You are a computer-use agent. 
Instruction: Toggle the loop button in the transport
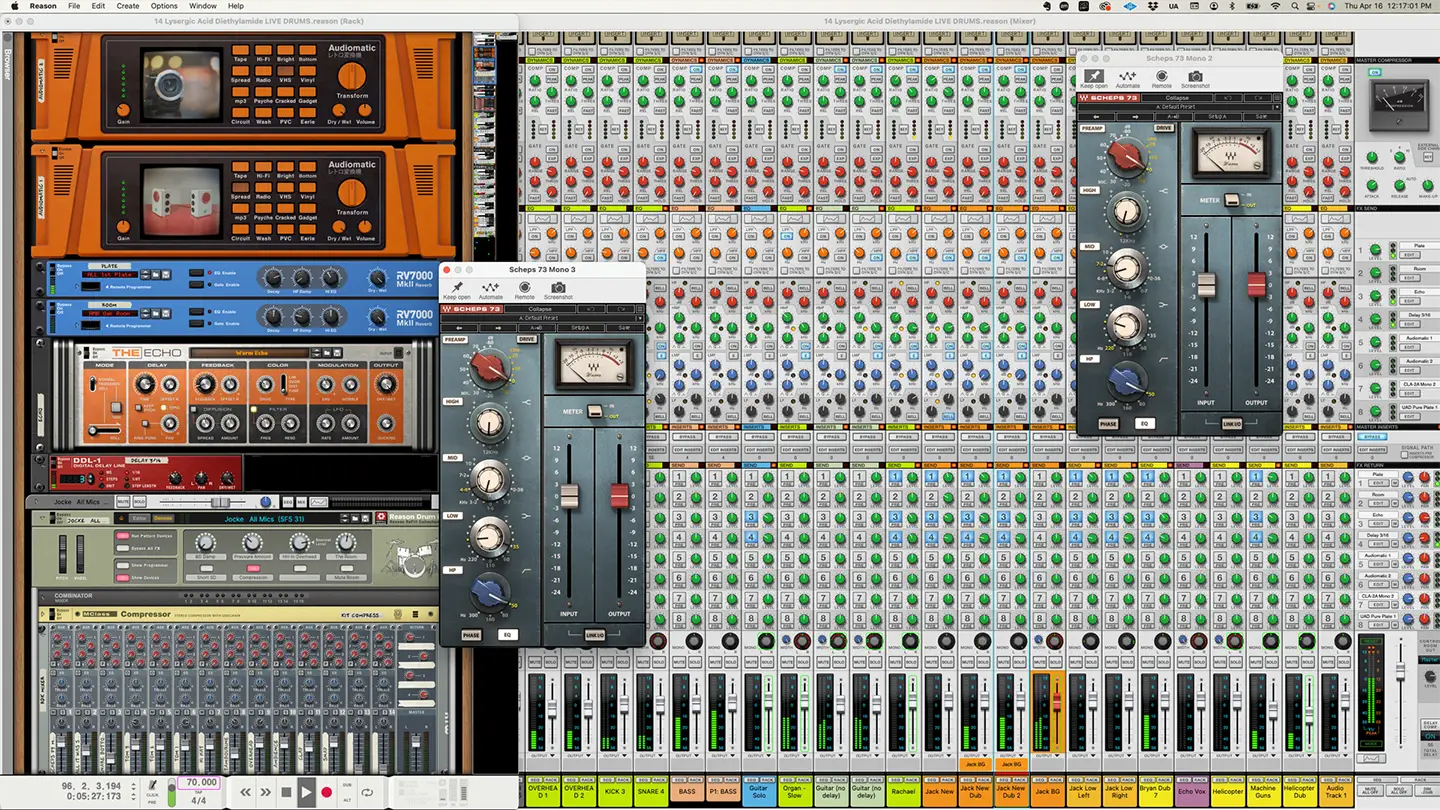pos(368,792)
